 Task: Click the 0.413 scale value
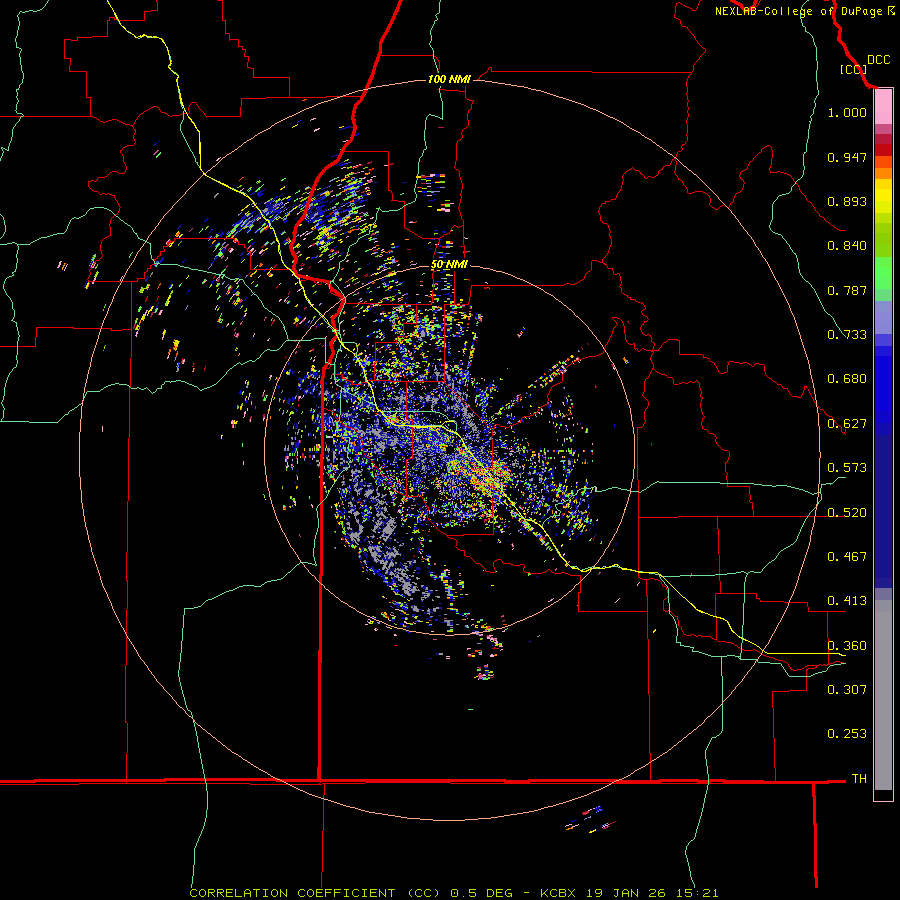point(847,601)
